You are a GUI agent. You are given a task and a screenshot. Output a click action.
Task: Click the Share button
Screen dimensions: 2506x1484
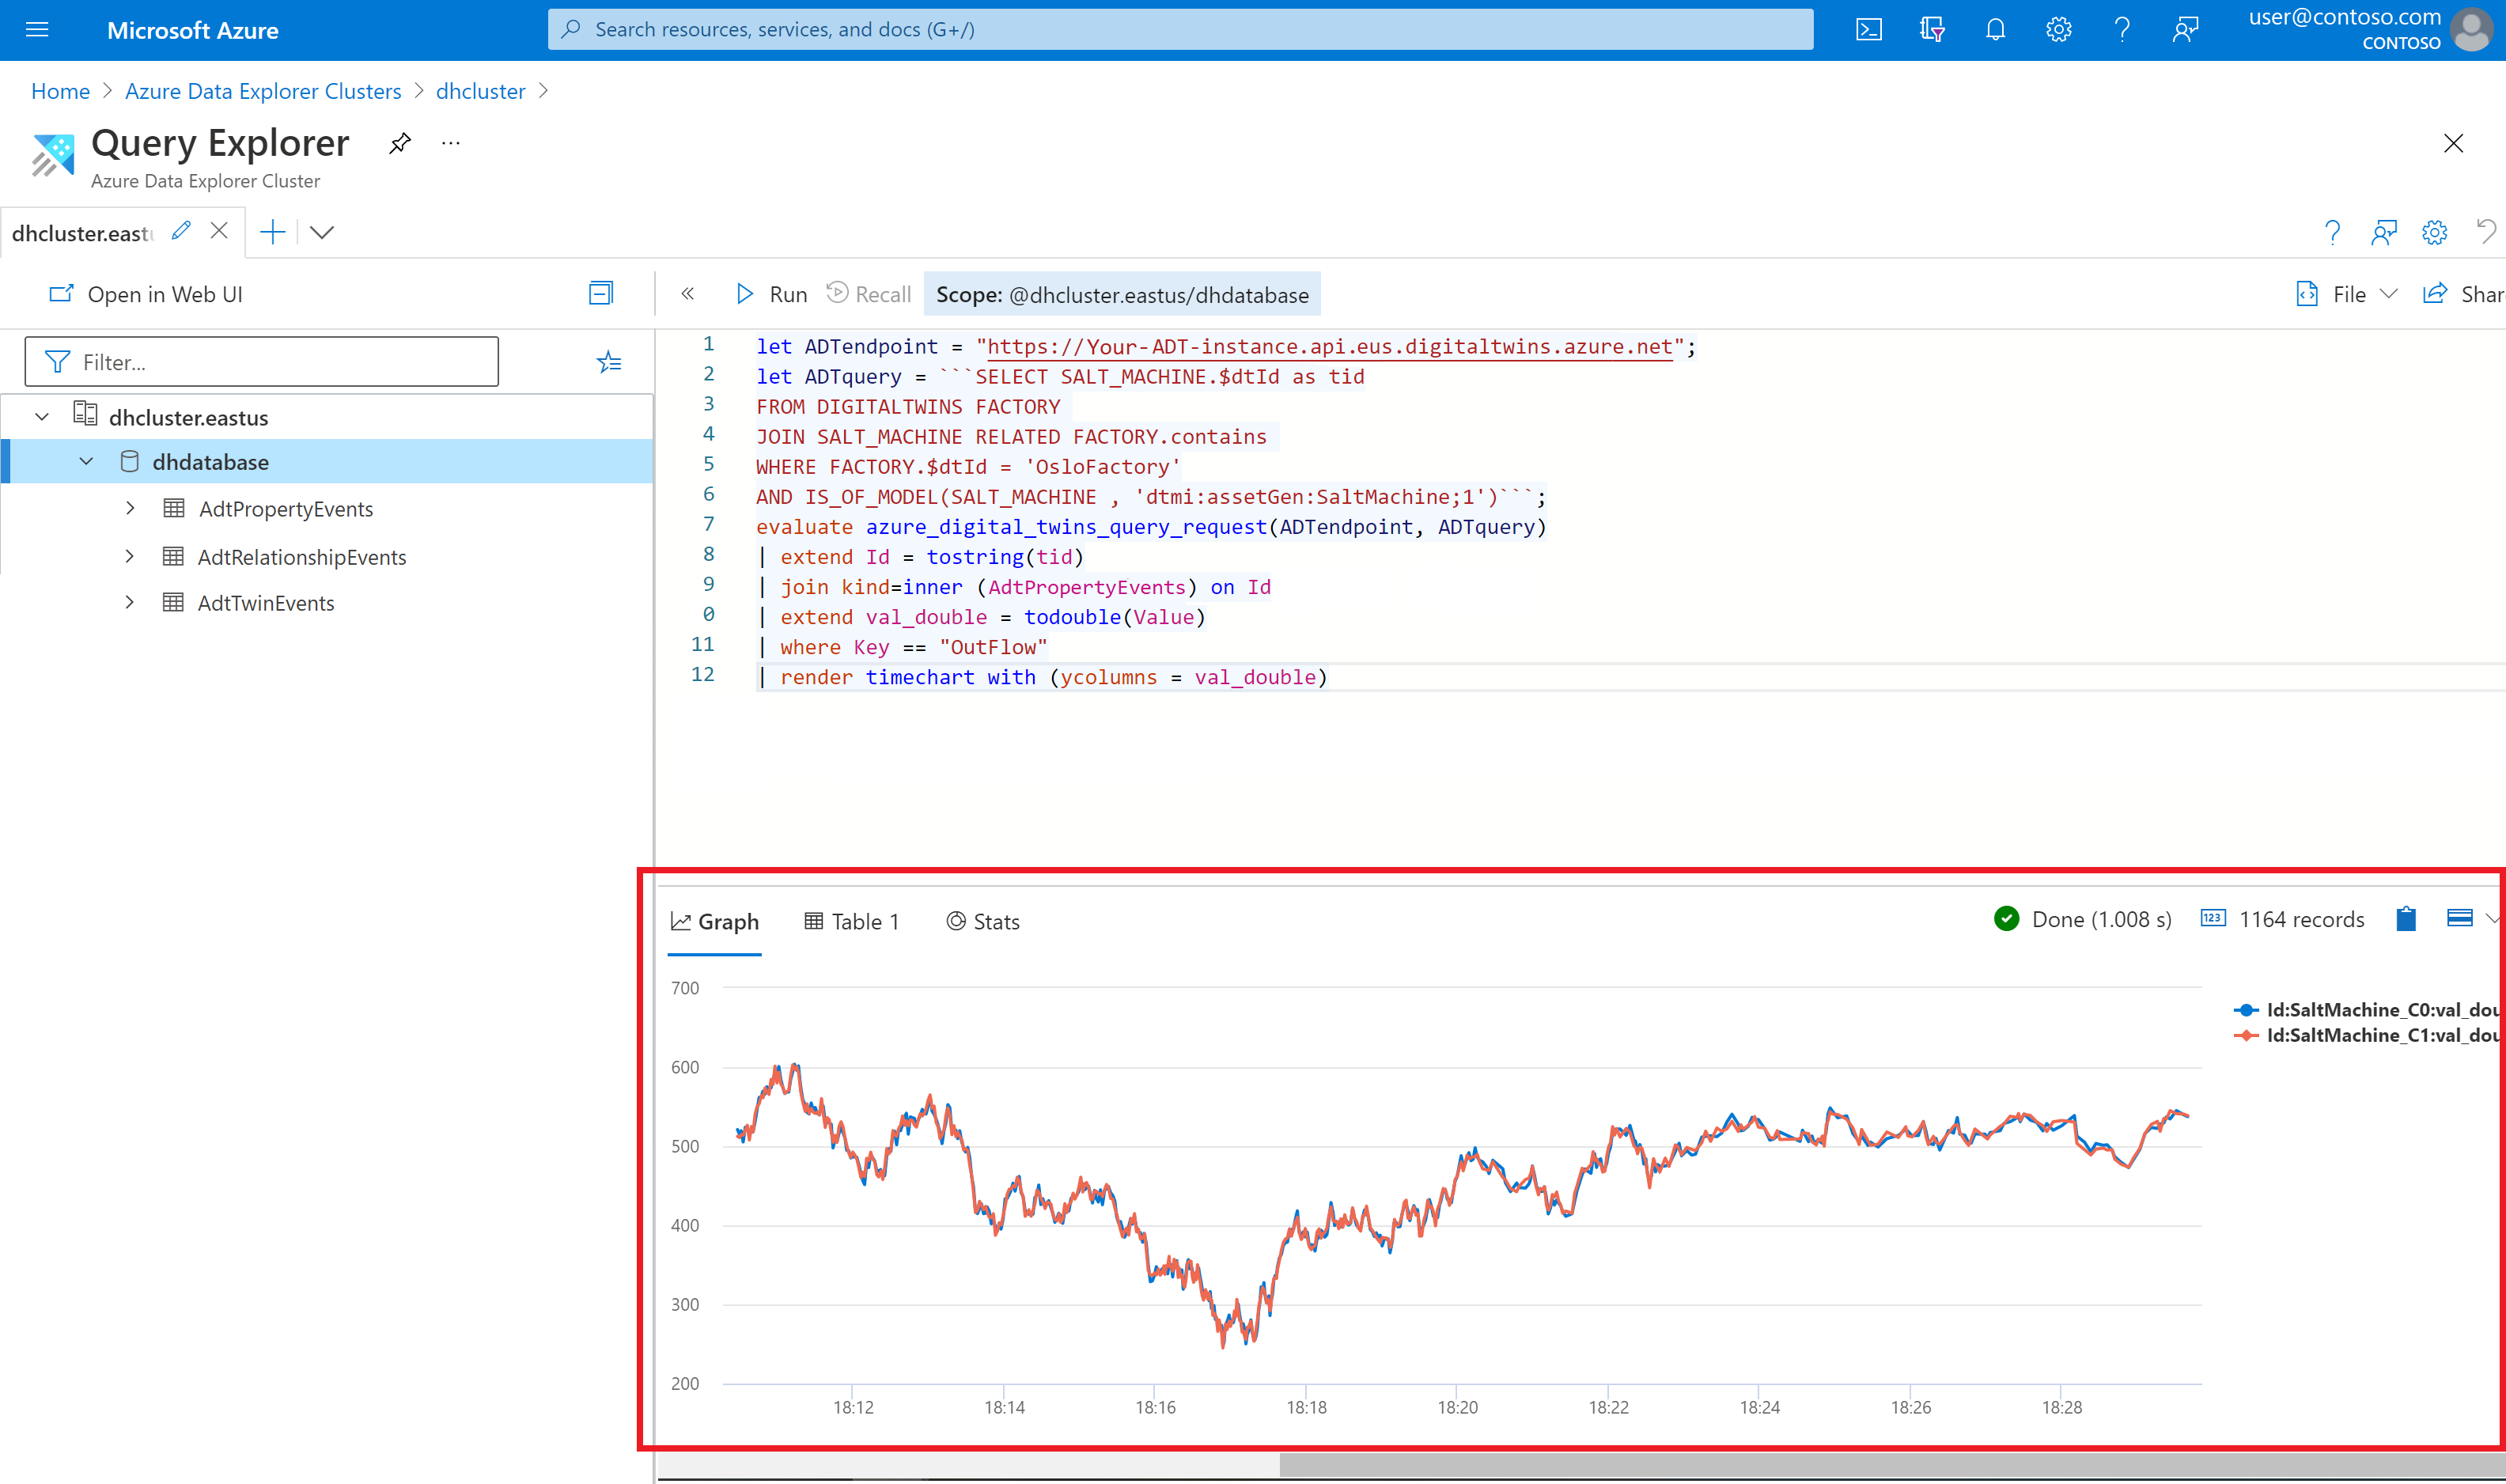pyautogui.click(x=2463, y=294)
